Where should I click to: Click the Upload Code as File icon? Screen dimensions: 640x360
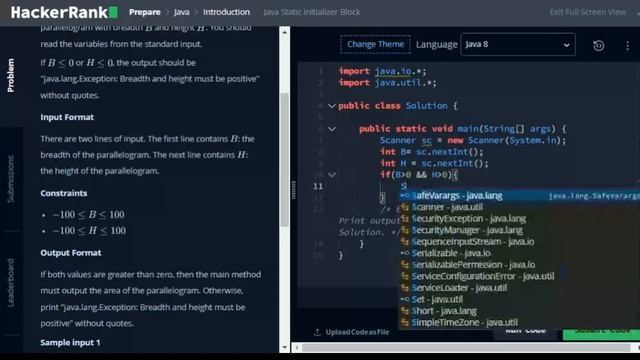tap(317, 332)
